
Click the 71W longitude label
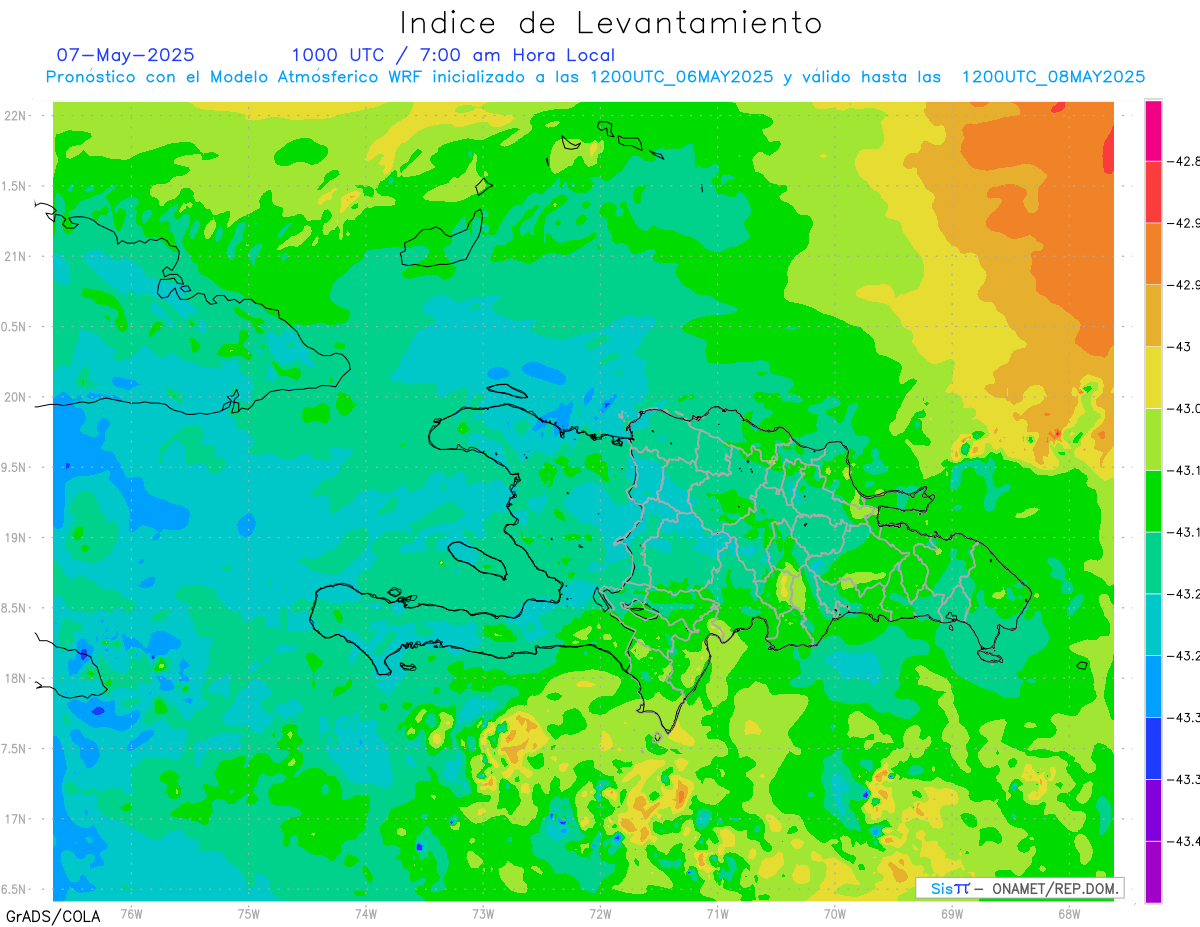717,913
